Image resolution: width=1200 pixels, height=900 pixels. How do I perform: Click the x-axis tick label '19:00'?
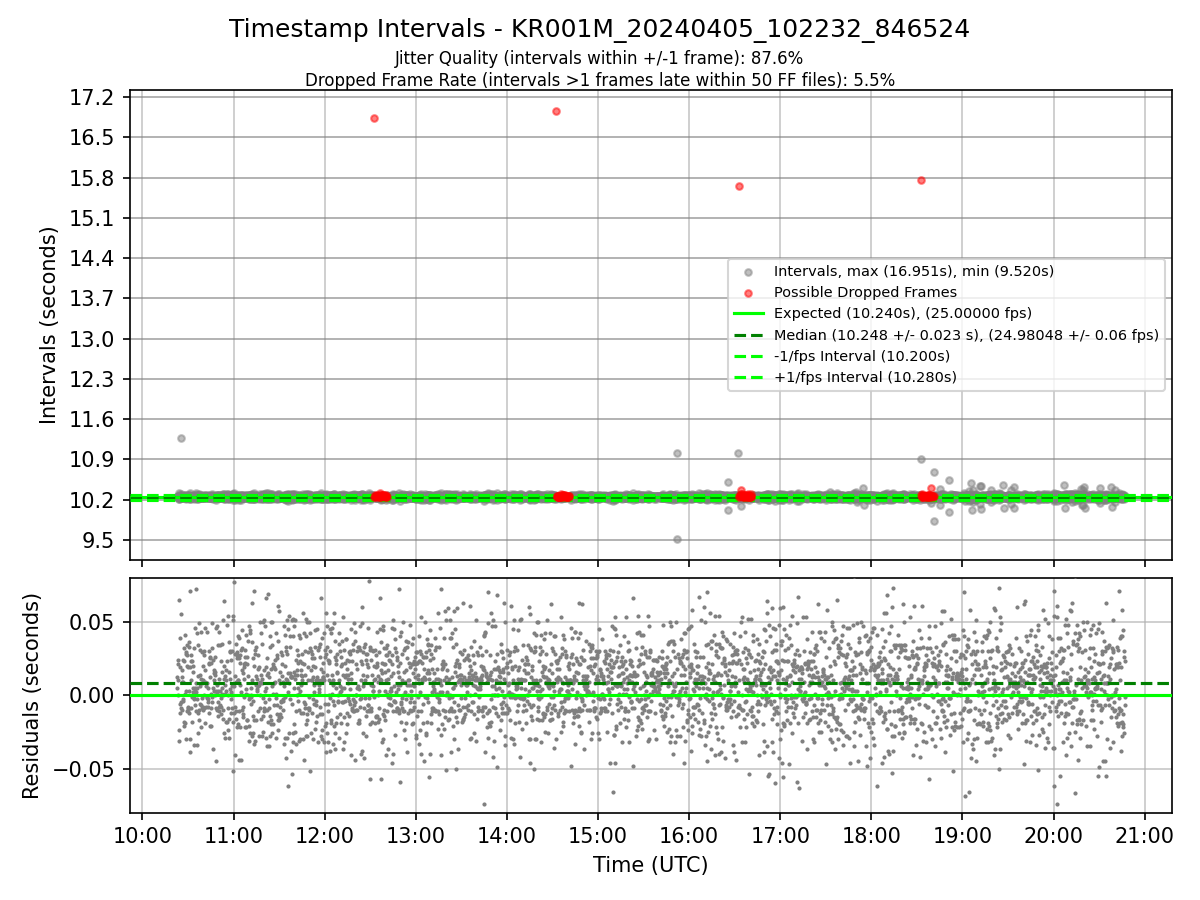coord(962,835)
